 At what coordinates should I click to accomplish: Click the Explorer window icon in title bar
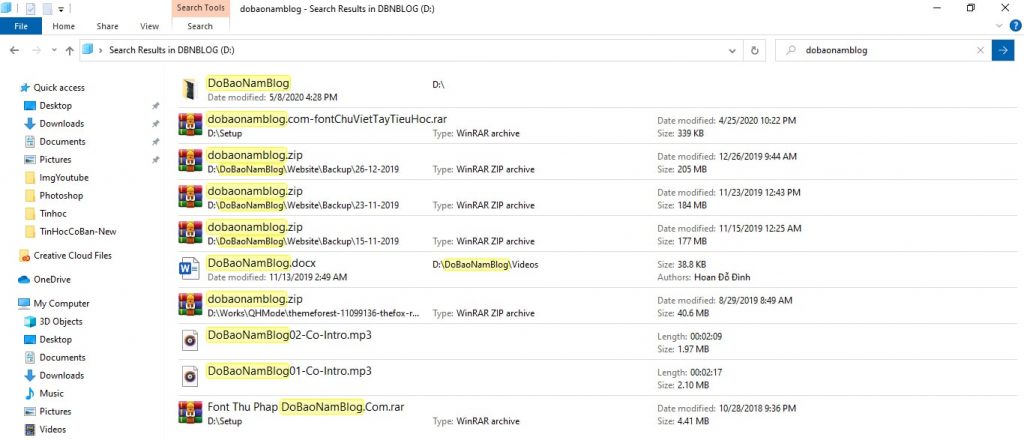pyautogui.click(x=7, y=8)
